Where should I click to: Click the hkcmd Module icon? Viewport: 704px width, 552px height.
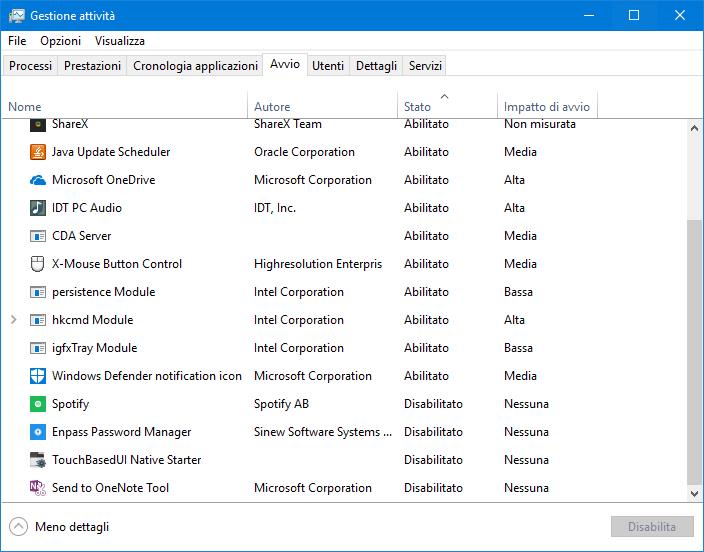(x=38, y=320)
